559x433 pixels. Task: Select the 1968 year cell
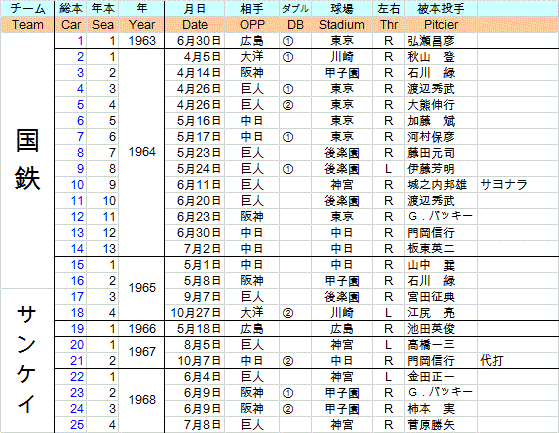click(142, 400)
